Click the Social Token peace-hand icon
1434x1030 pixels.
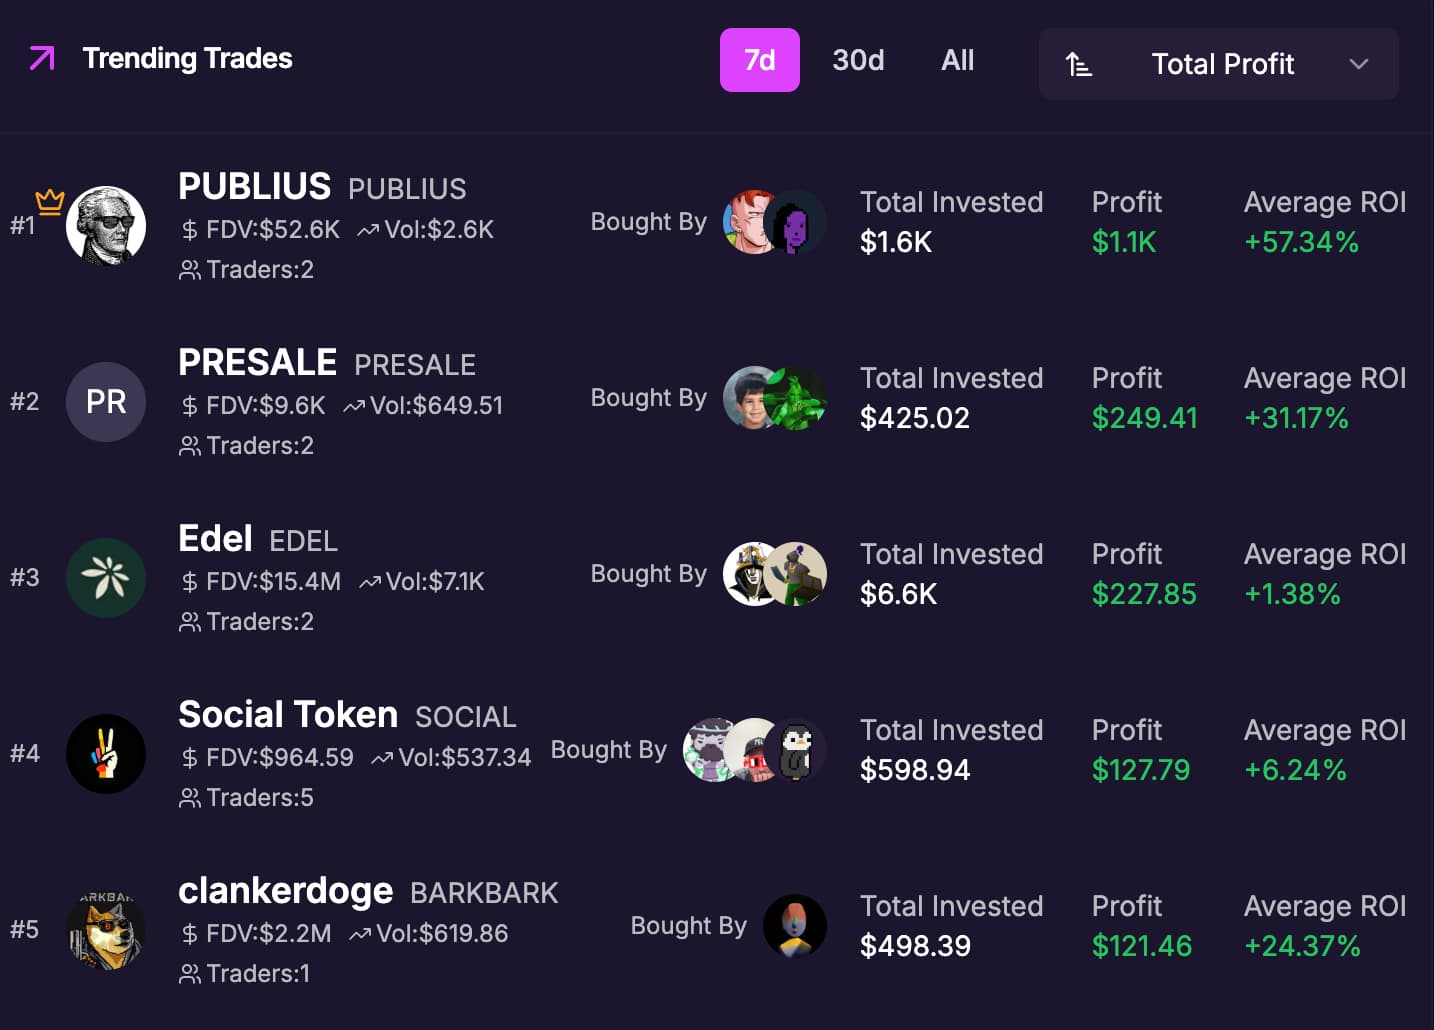point(106,754)
